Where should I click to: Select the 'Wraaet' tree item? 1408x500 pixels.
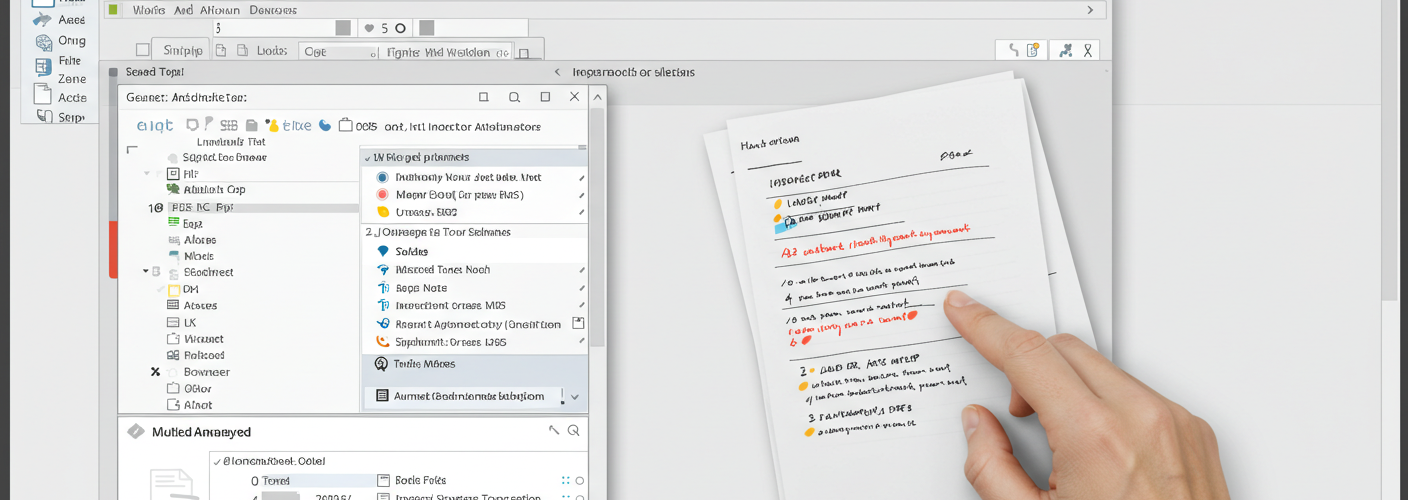click(204, 339)
